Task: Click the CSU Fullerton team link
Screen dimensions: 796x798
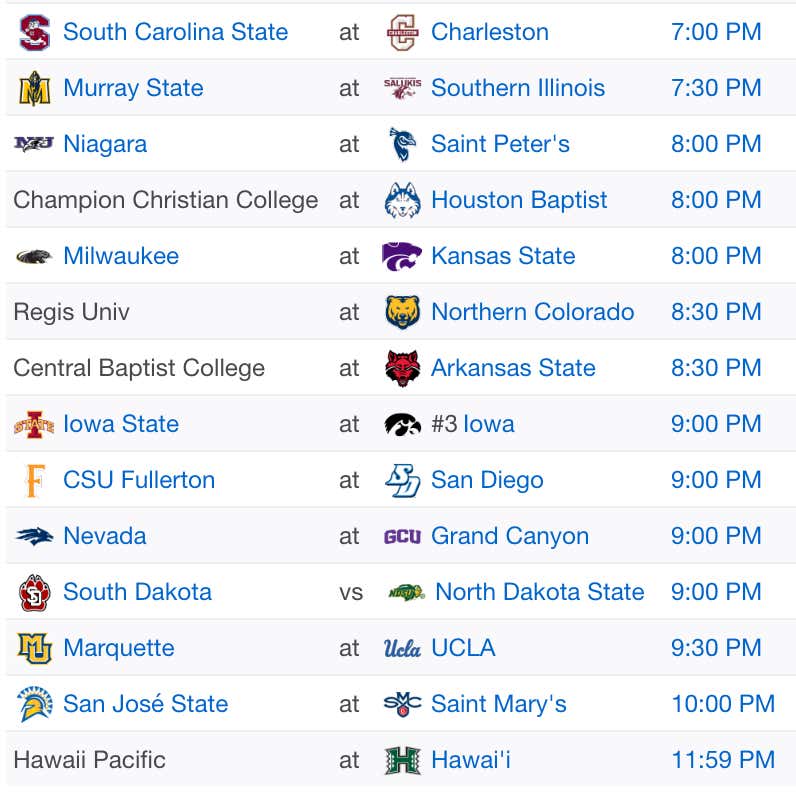Action: (139, 480)
